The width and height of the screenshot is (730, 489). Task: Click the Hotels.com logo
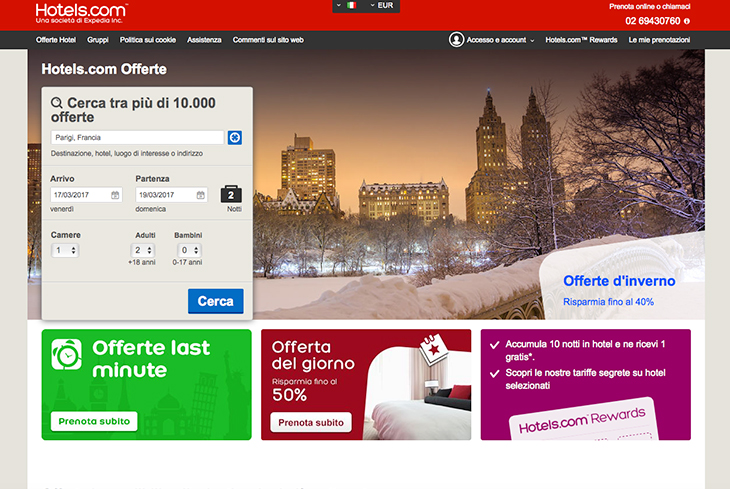(x=81, y=13)
